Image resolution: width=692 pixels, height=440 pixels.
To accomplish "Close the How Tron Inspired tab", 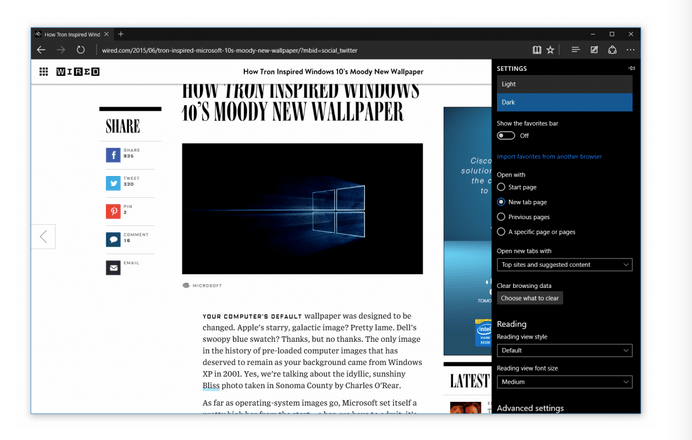I will pos(106,34).
